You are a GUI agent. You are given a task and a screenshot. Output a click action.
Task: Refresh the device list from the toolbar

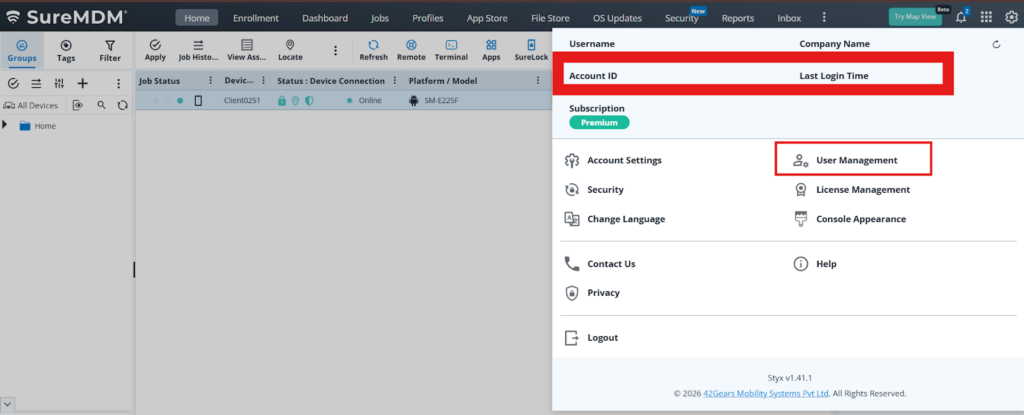[x=373, y=50]
